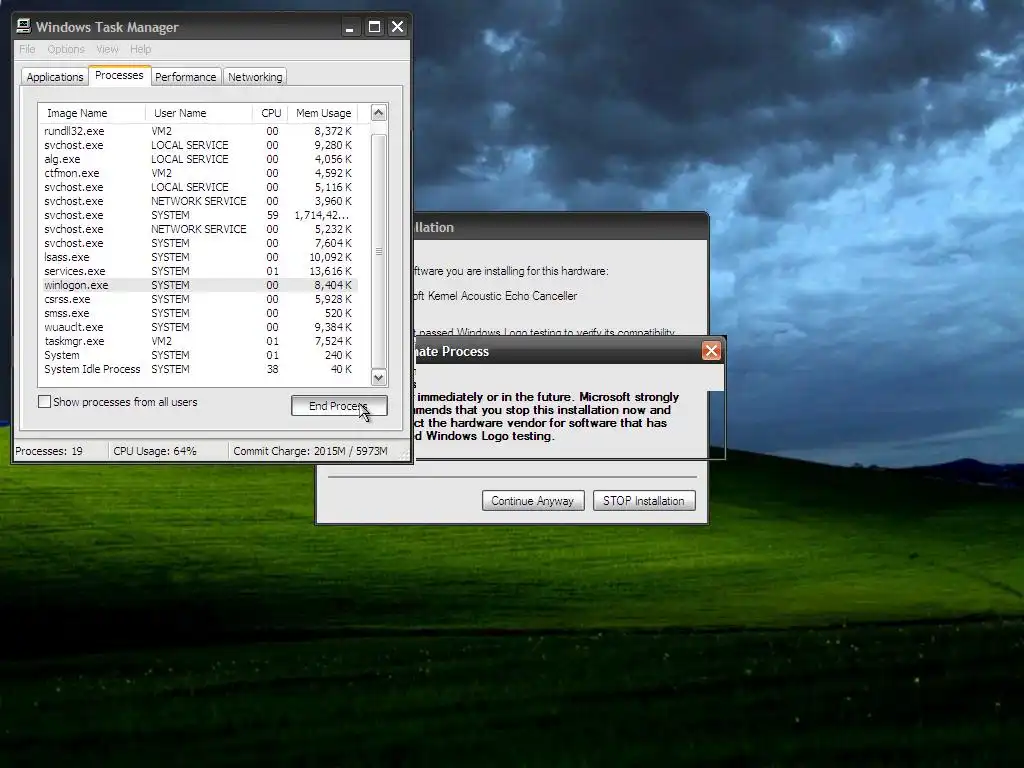Enable Show processes from all users

(44, 402)
